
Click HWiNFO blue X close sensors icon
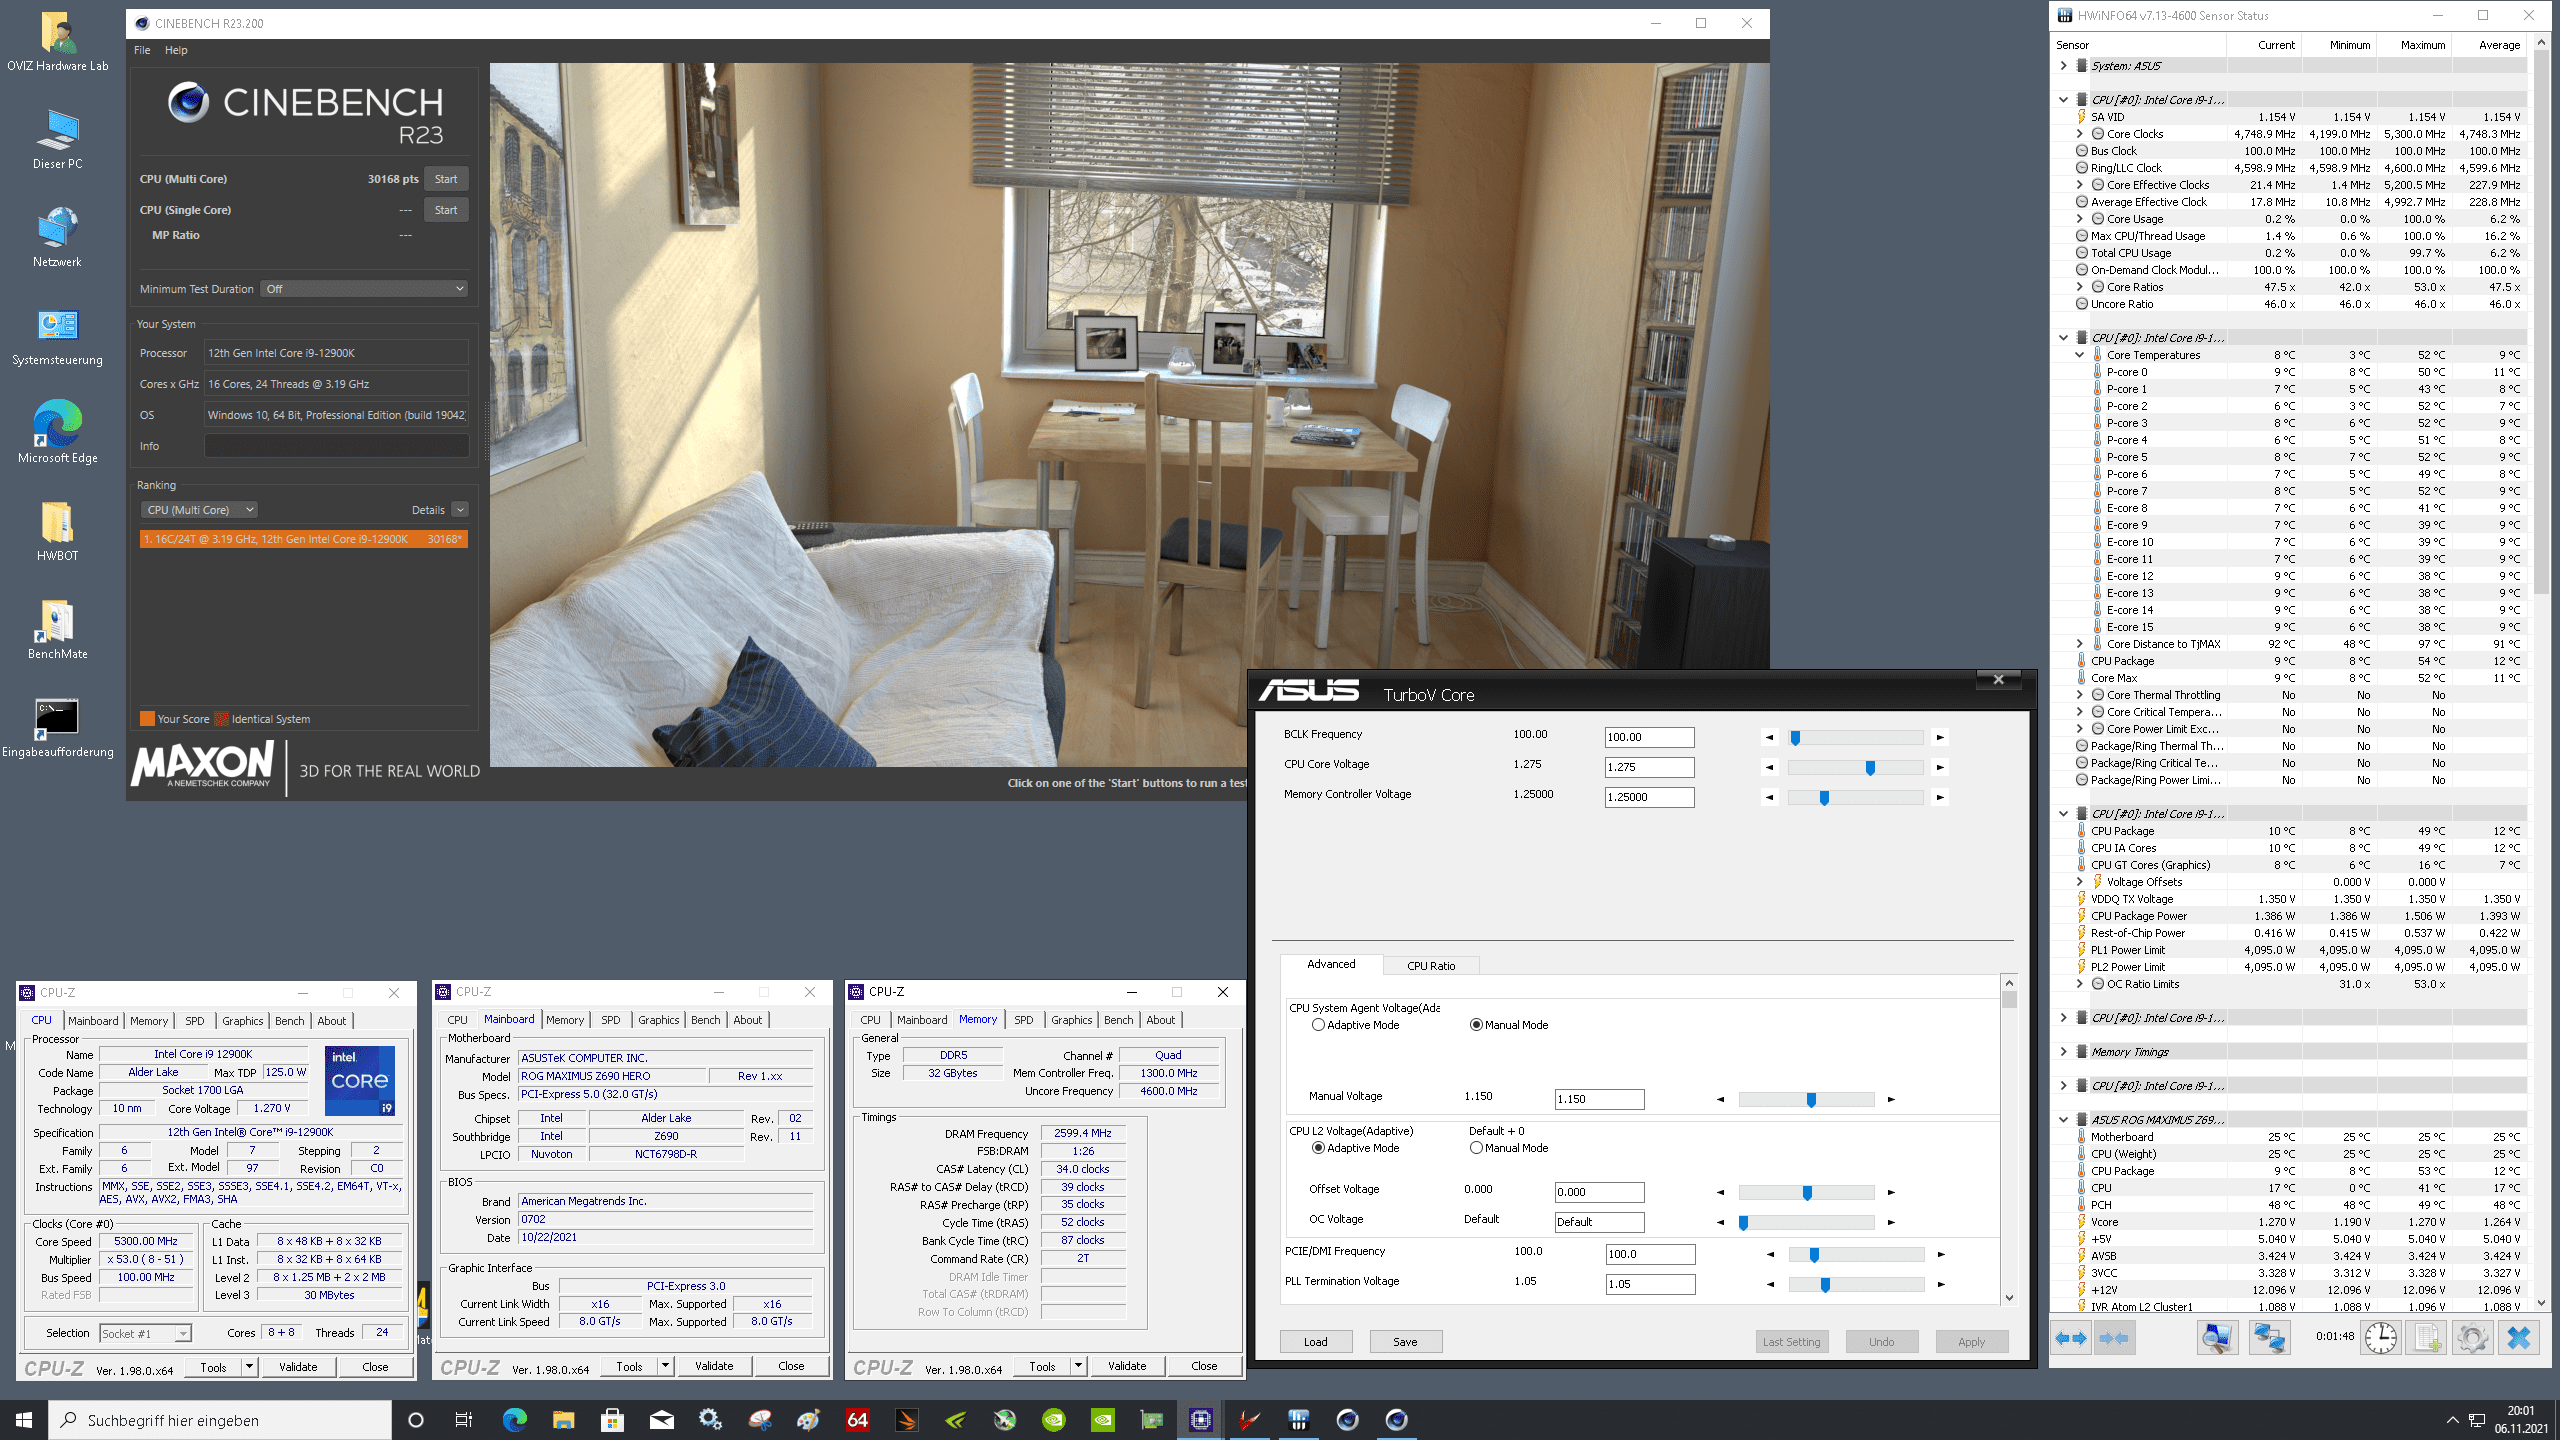tap(2518, 1338)
